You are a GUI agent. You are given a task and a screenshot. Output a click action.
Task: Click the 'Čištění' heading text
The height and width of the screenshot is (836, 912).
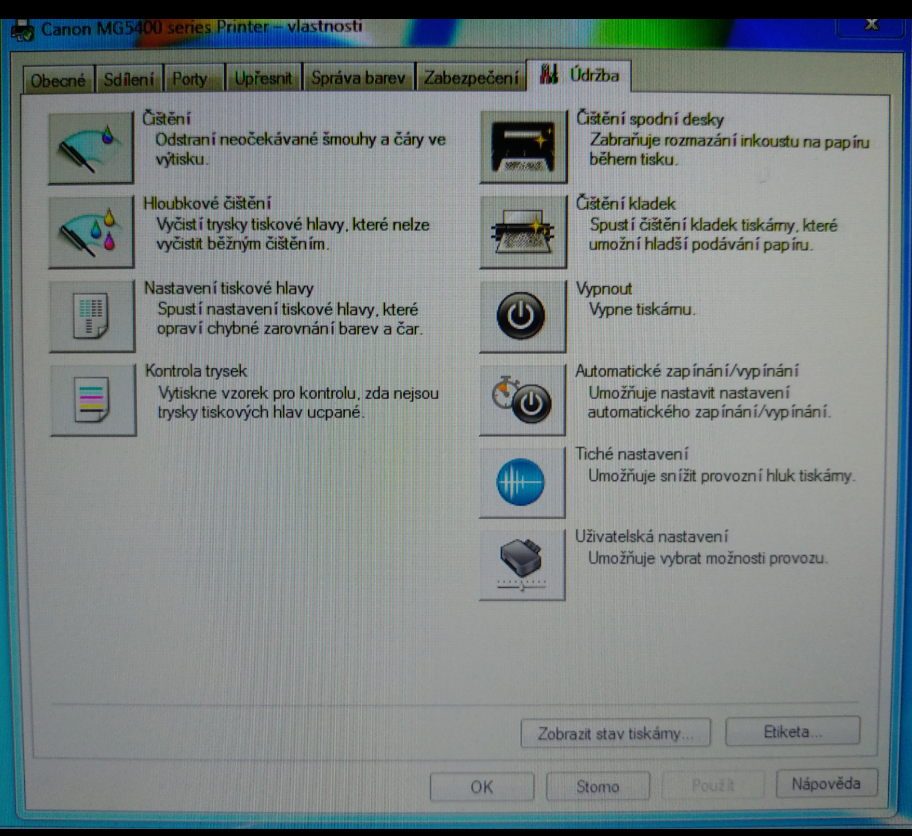[167, 119]
